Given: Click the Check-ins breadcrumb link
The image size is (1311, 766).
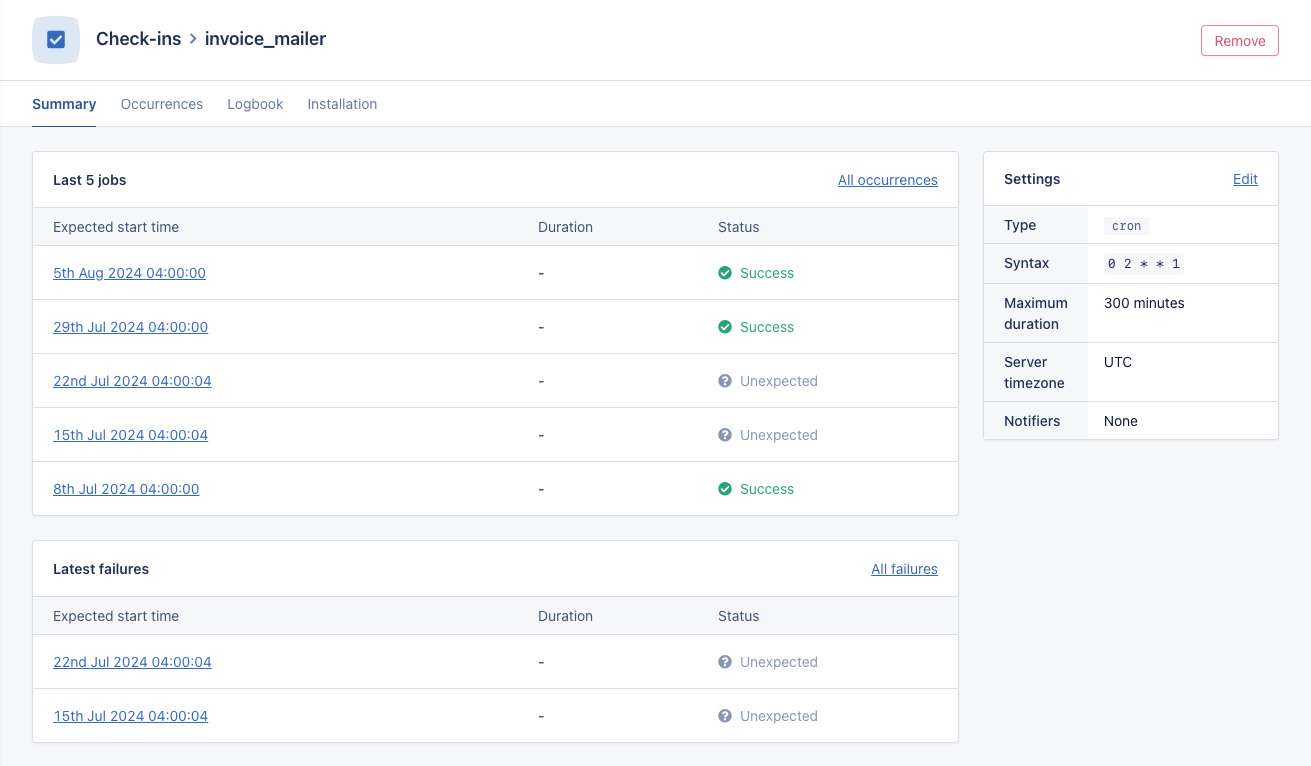Looking at the screenshot, I should click(x=138, y=38).
